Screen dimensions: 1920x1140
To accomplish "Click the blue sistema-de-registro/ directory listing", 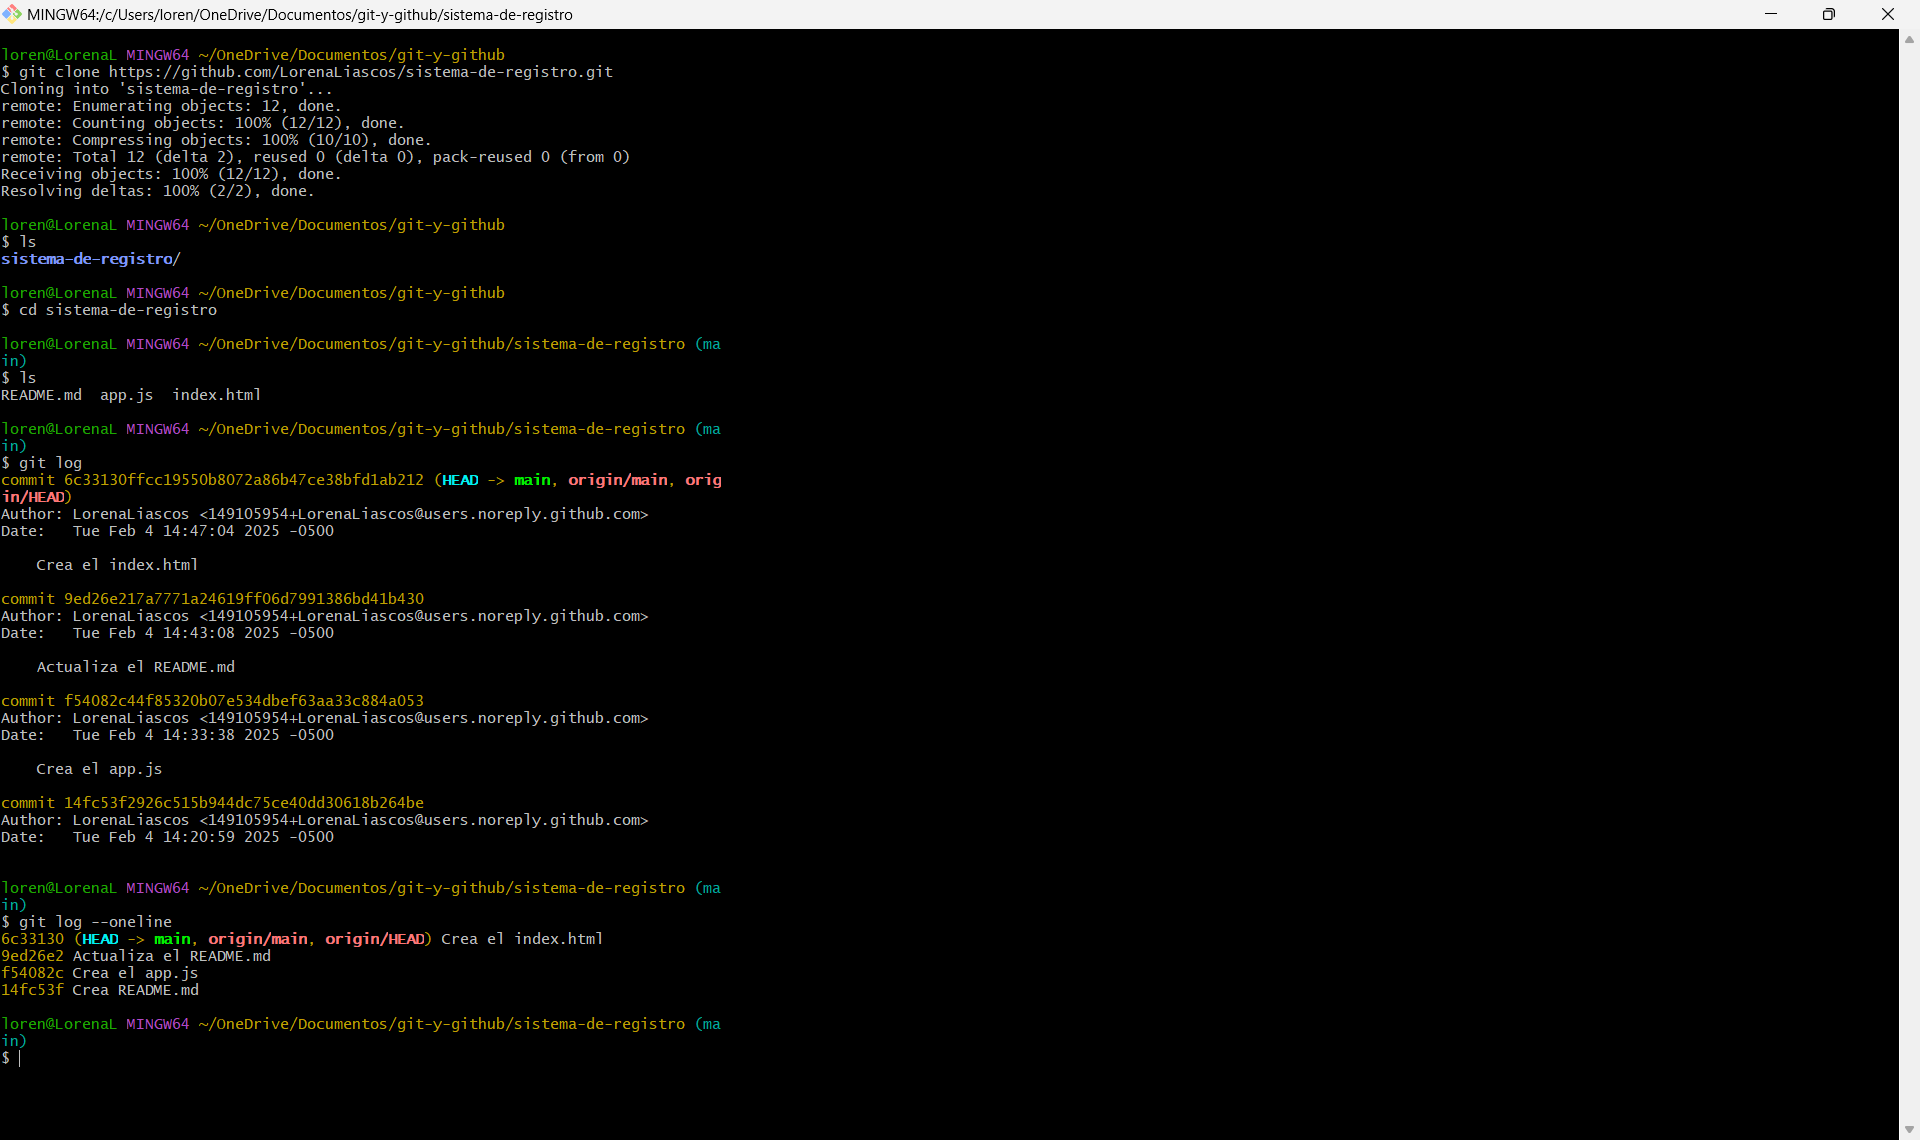I will [x=91, y=259].
